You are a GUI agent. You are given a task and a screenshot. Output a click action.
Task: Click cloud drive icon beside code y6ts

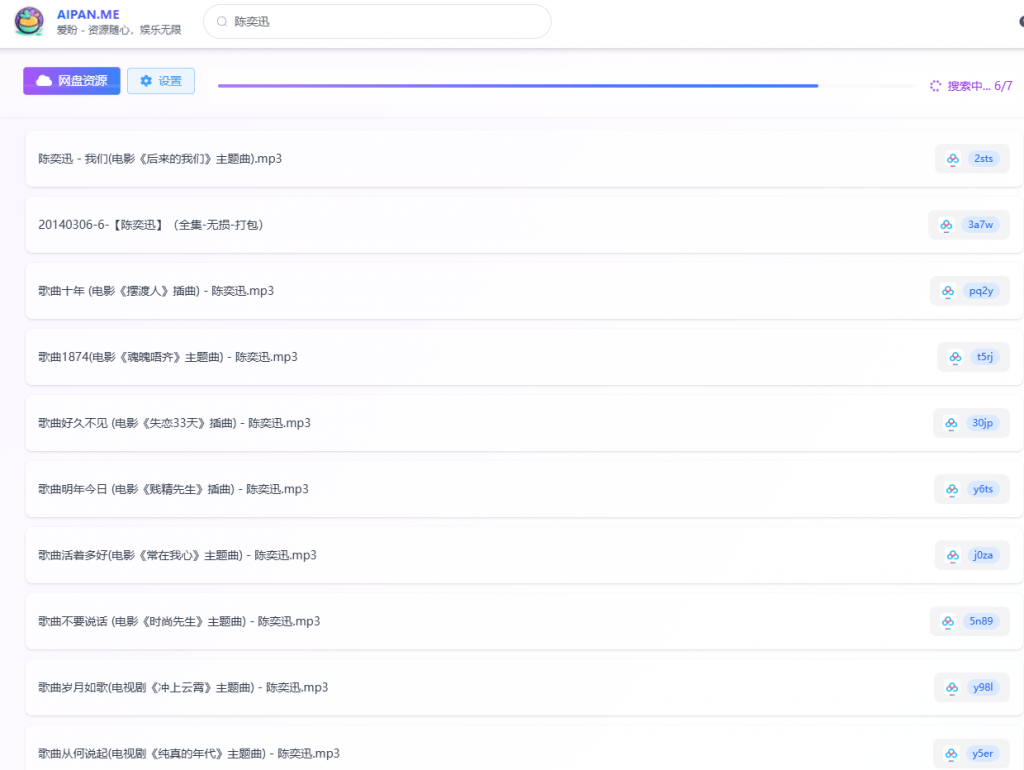pyautogui.click(x=951, y=489)
